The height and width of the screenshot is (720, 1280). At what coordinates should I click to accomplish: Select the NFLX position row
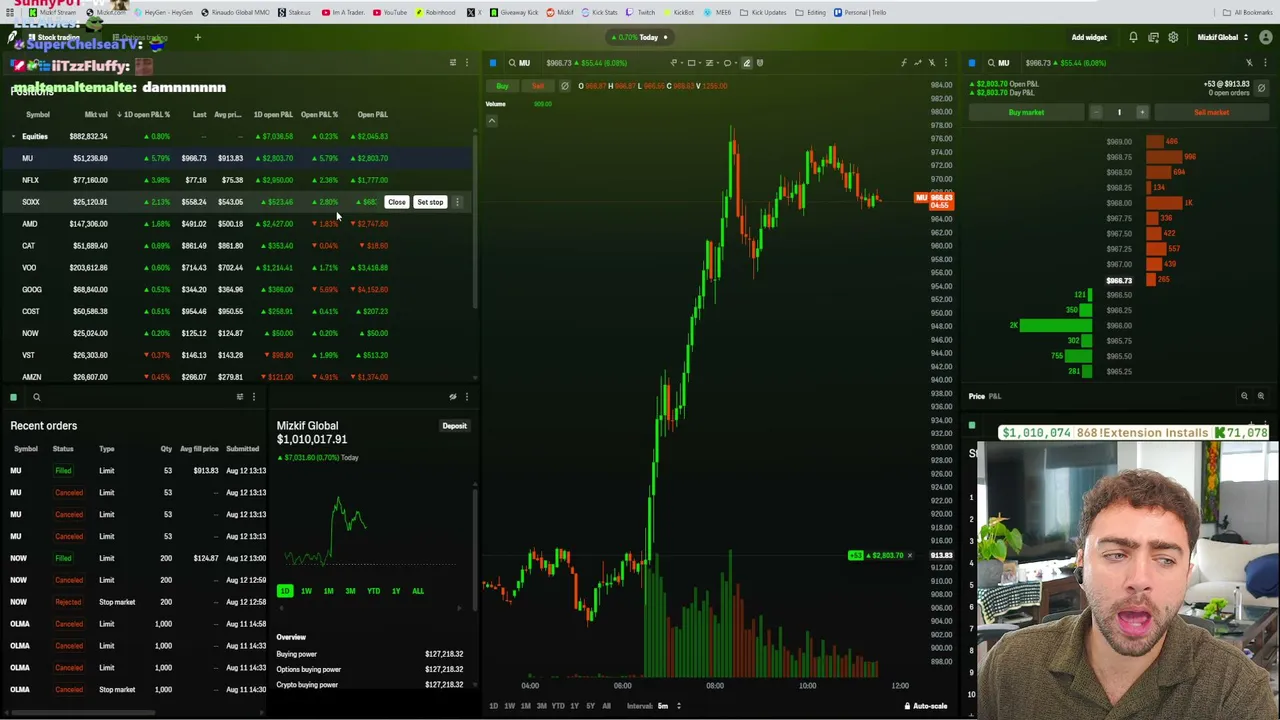[x=237, y=180]
